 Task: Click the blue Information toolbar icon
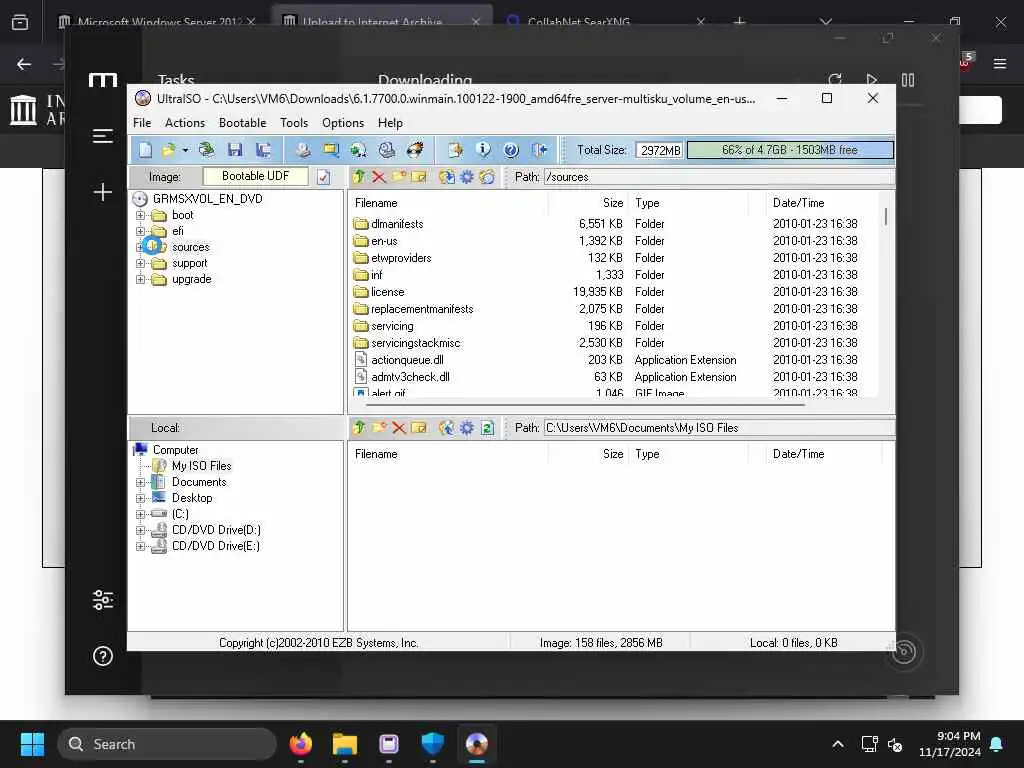(483, 150)
